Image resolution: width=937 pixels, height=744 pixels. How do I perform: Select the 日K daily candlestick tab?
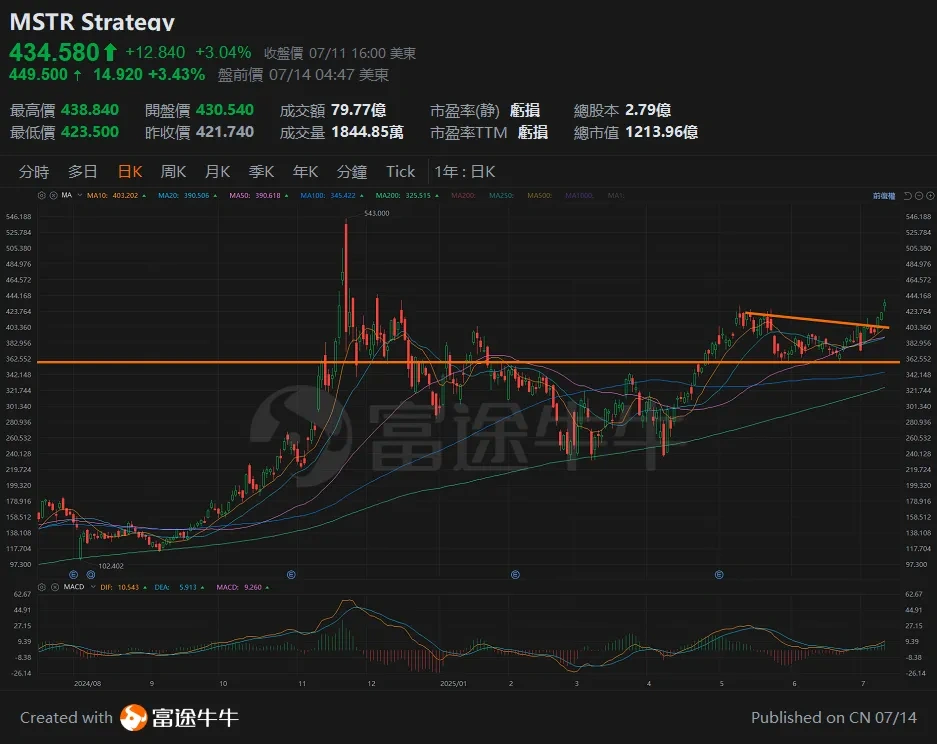point(130,172)
